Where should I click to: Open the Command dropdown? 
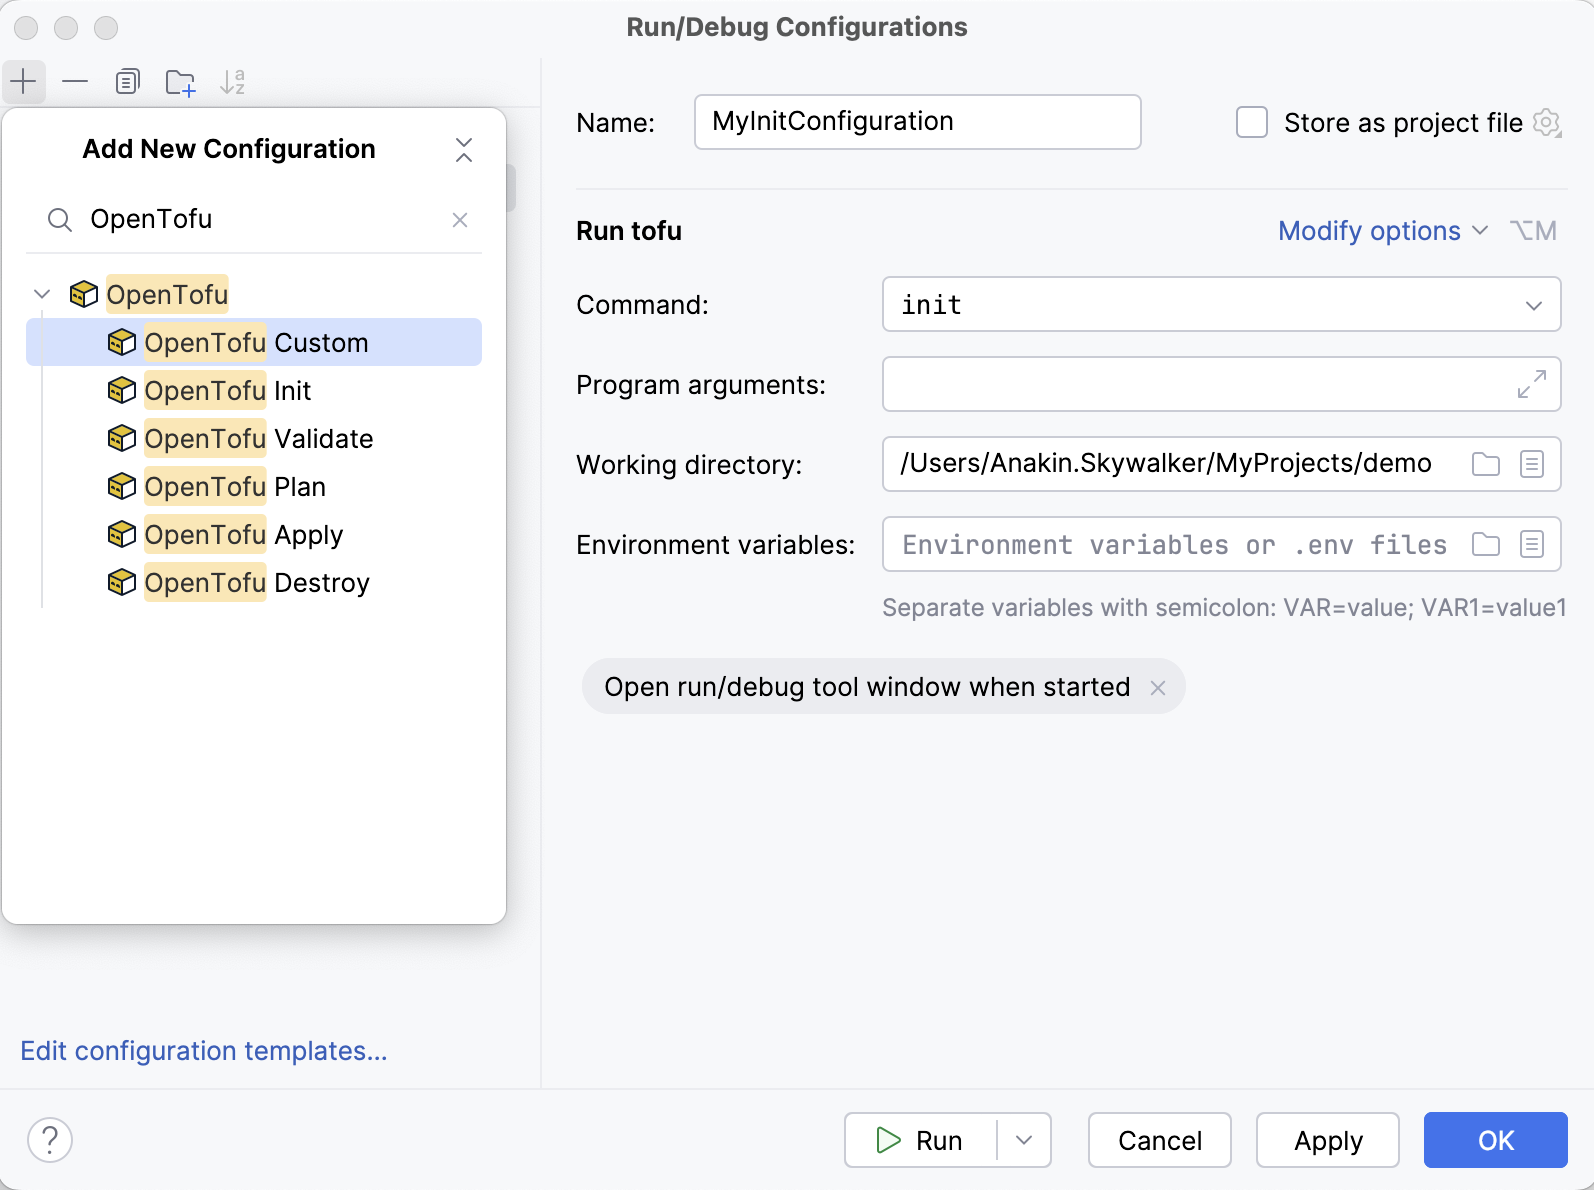[x=1533, y=305]
